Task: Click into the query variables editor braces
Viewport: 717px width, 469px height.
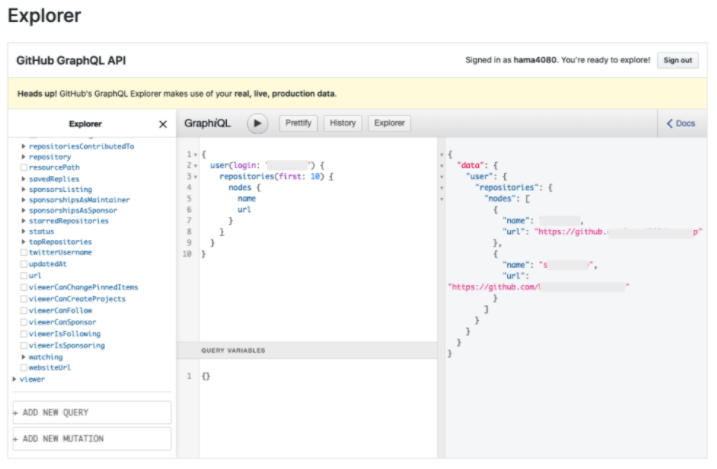Action: [x=206, y=376]
